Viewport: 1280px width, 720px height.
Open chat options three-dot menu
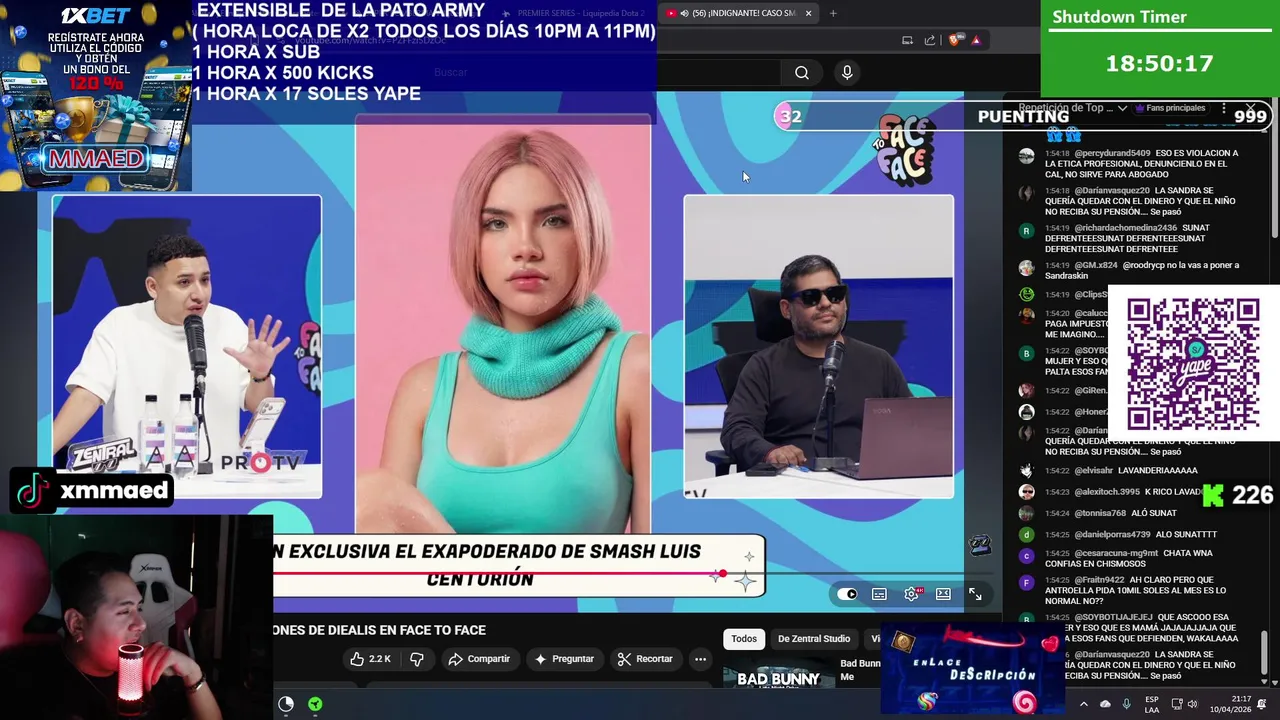(1223, 108)
